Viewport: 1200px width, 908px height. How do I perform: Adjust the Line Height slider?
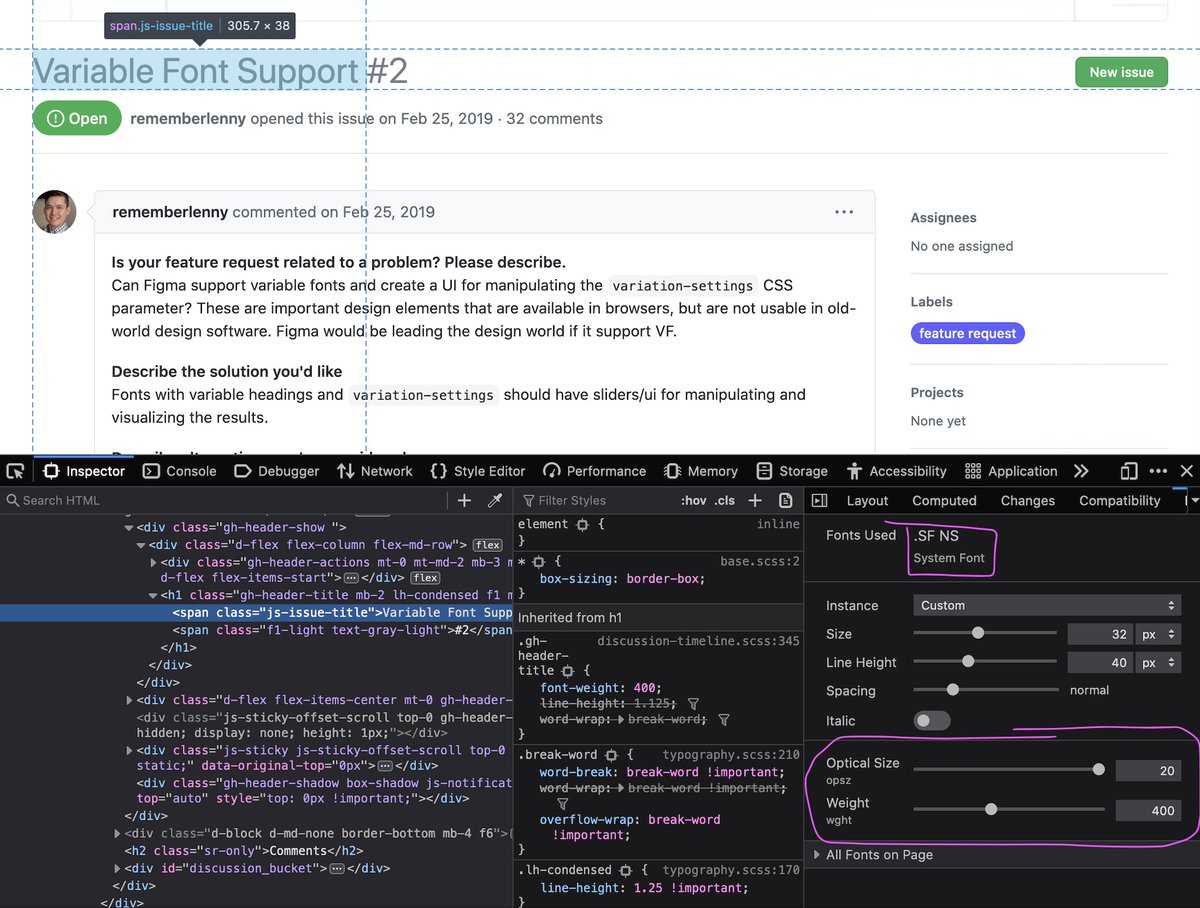click(x=985, y=661)
